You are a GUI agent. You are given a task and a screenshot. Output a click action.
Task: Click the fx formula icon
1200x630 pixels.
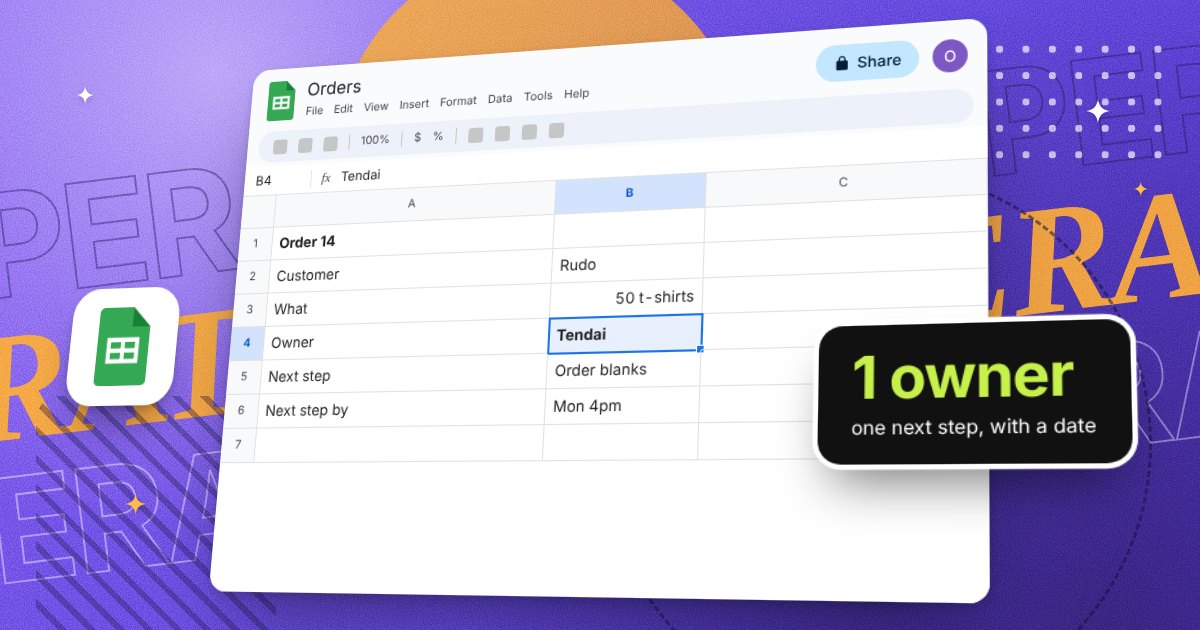(325, 178)
